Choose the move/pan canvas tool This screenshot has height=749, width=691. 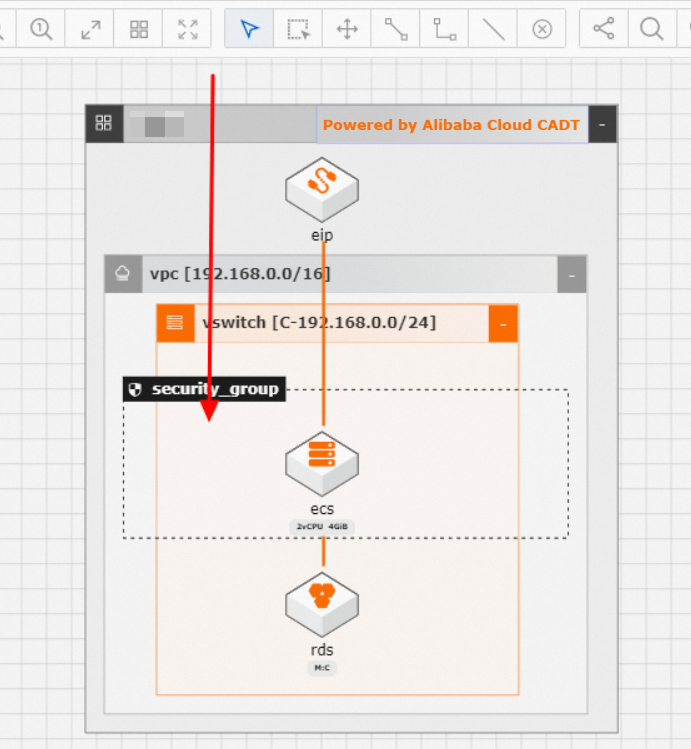347,29
